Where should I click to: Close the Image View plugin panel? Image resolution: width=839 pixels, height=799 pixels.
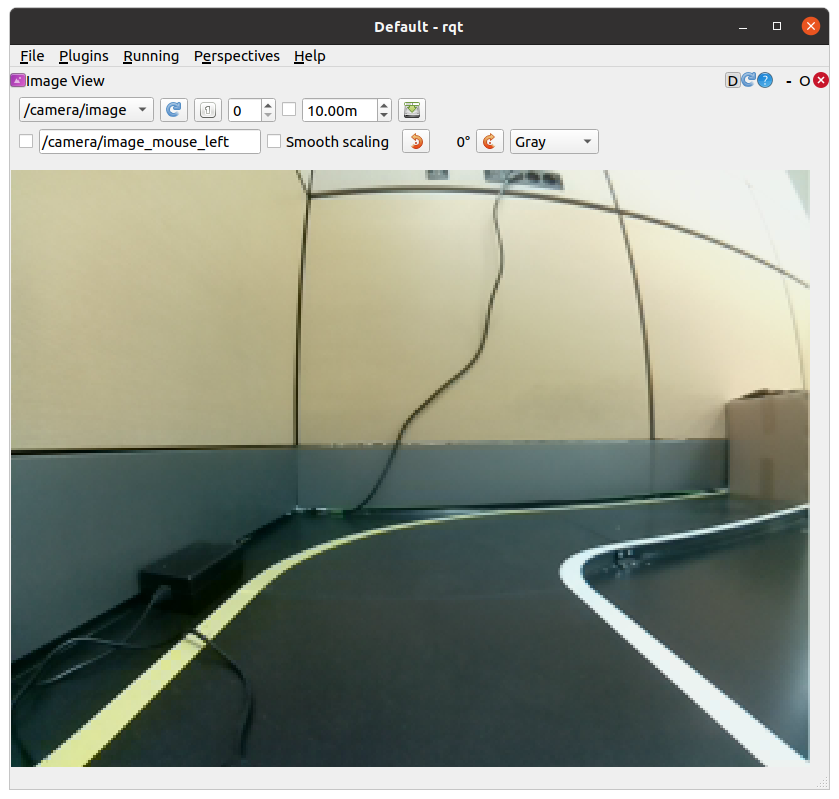click(821, 80)
